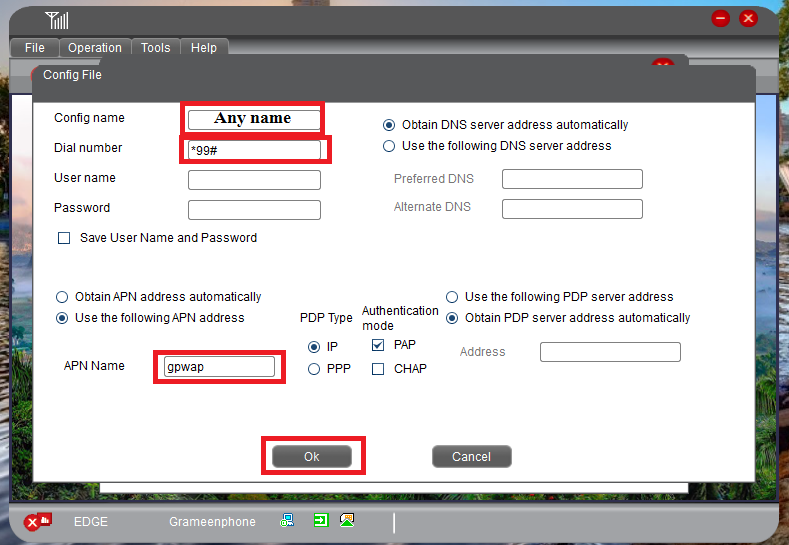The width and height of the screenshot is (789, 545).
Task: Click the red disconnected status icon
Action: point(38,521)
